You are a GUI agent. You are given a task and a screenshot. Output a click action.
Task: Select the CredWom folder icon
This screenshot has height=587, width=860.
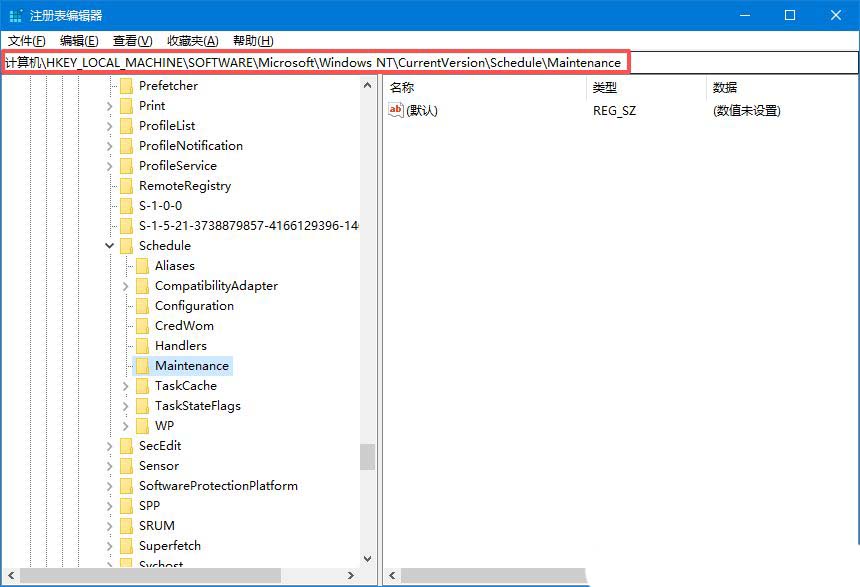tap(142, 326)
